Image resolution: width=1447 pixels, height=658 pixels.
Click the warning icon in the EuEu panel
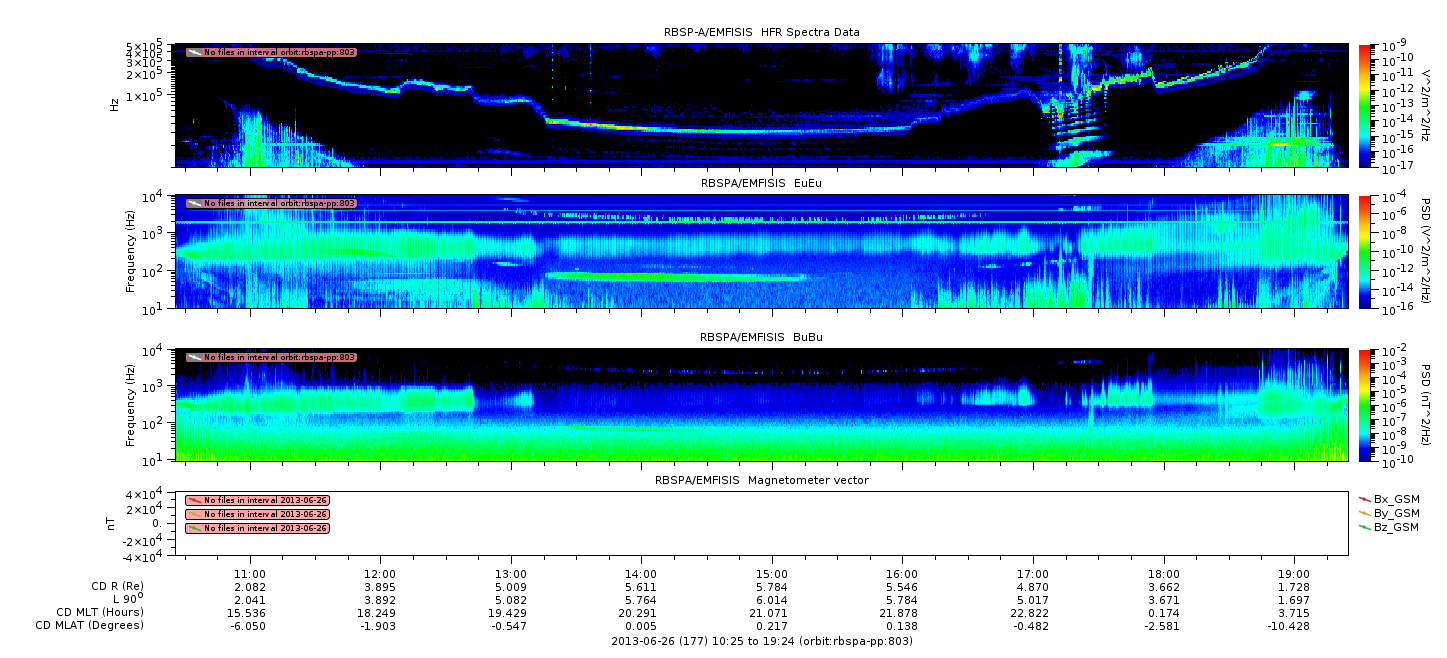194,203
